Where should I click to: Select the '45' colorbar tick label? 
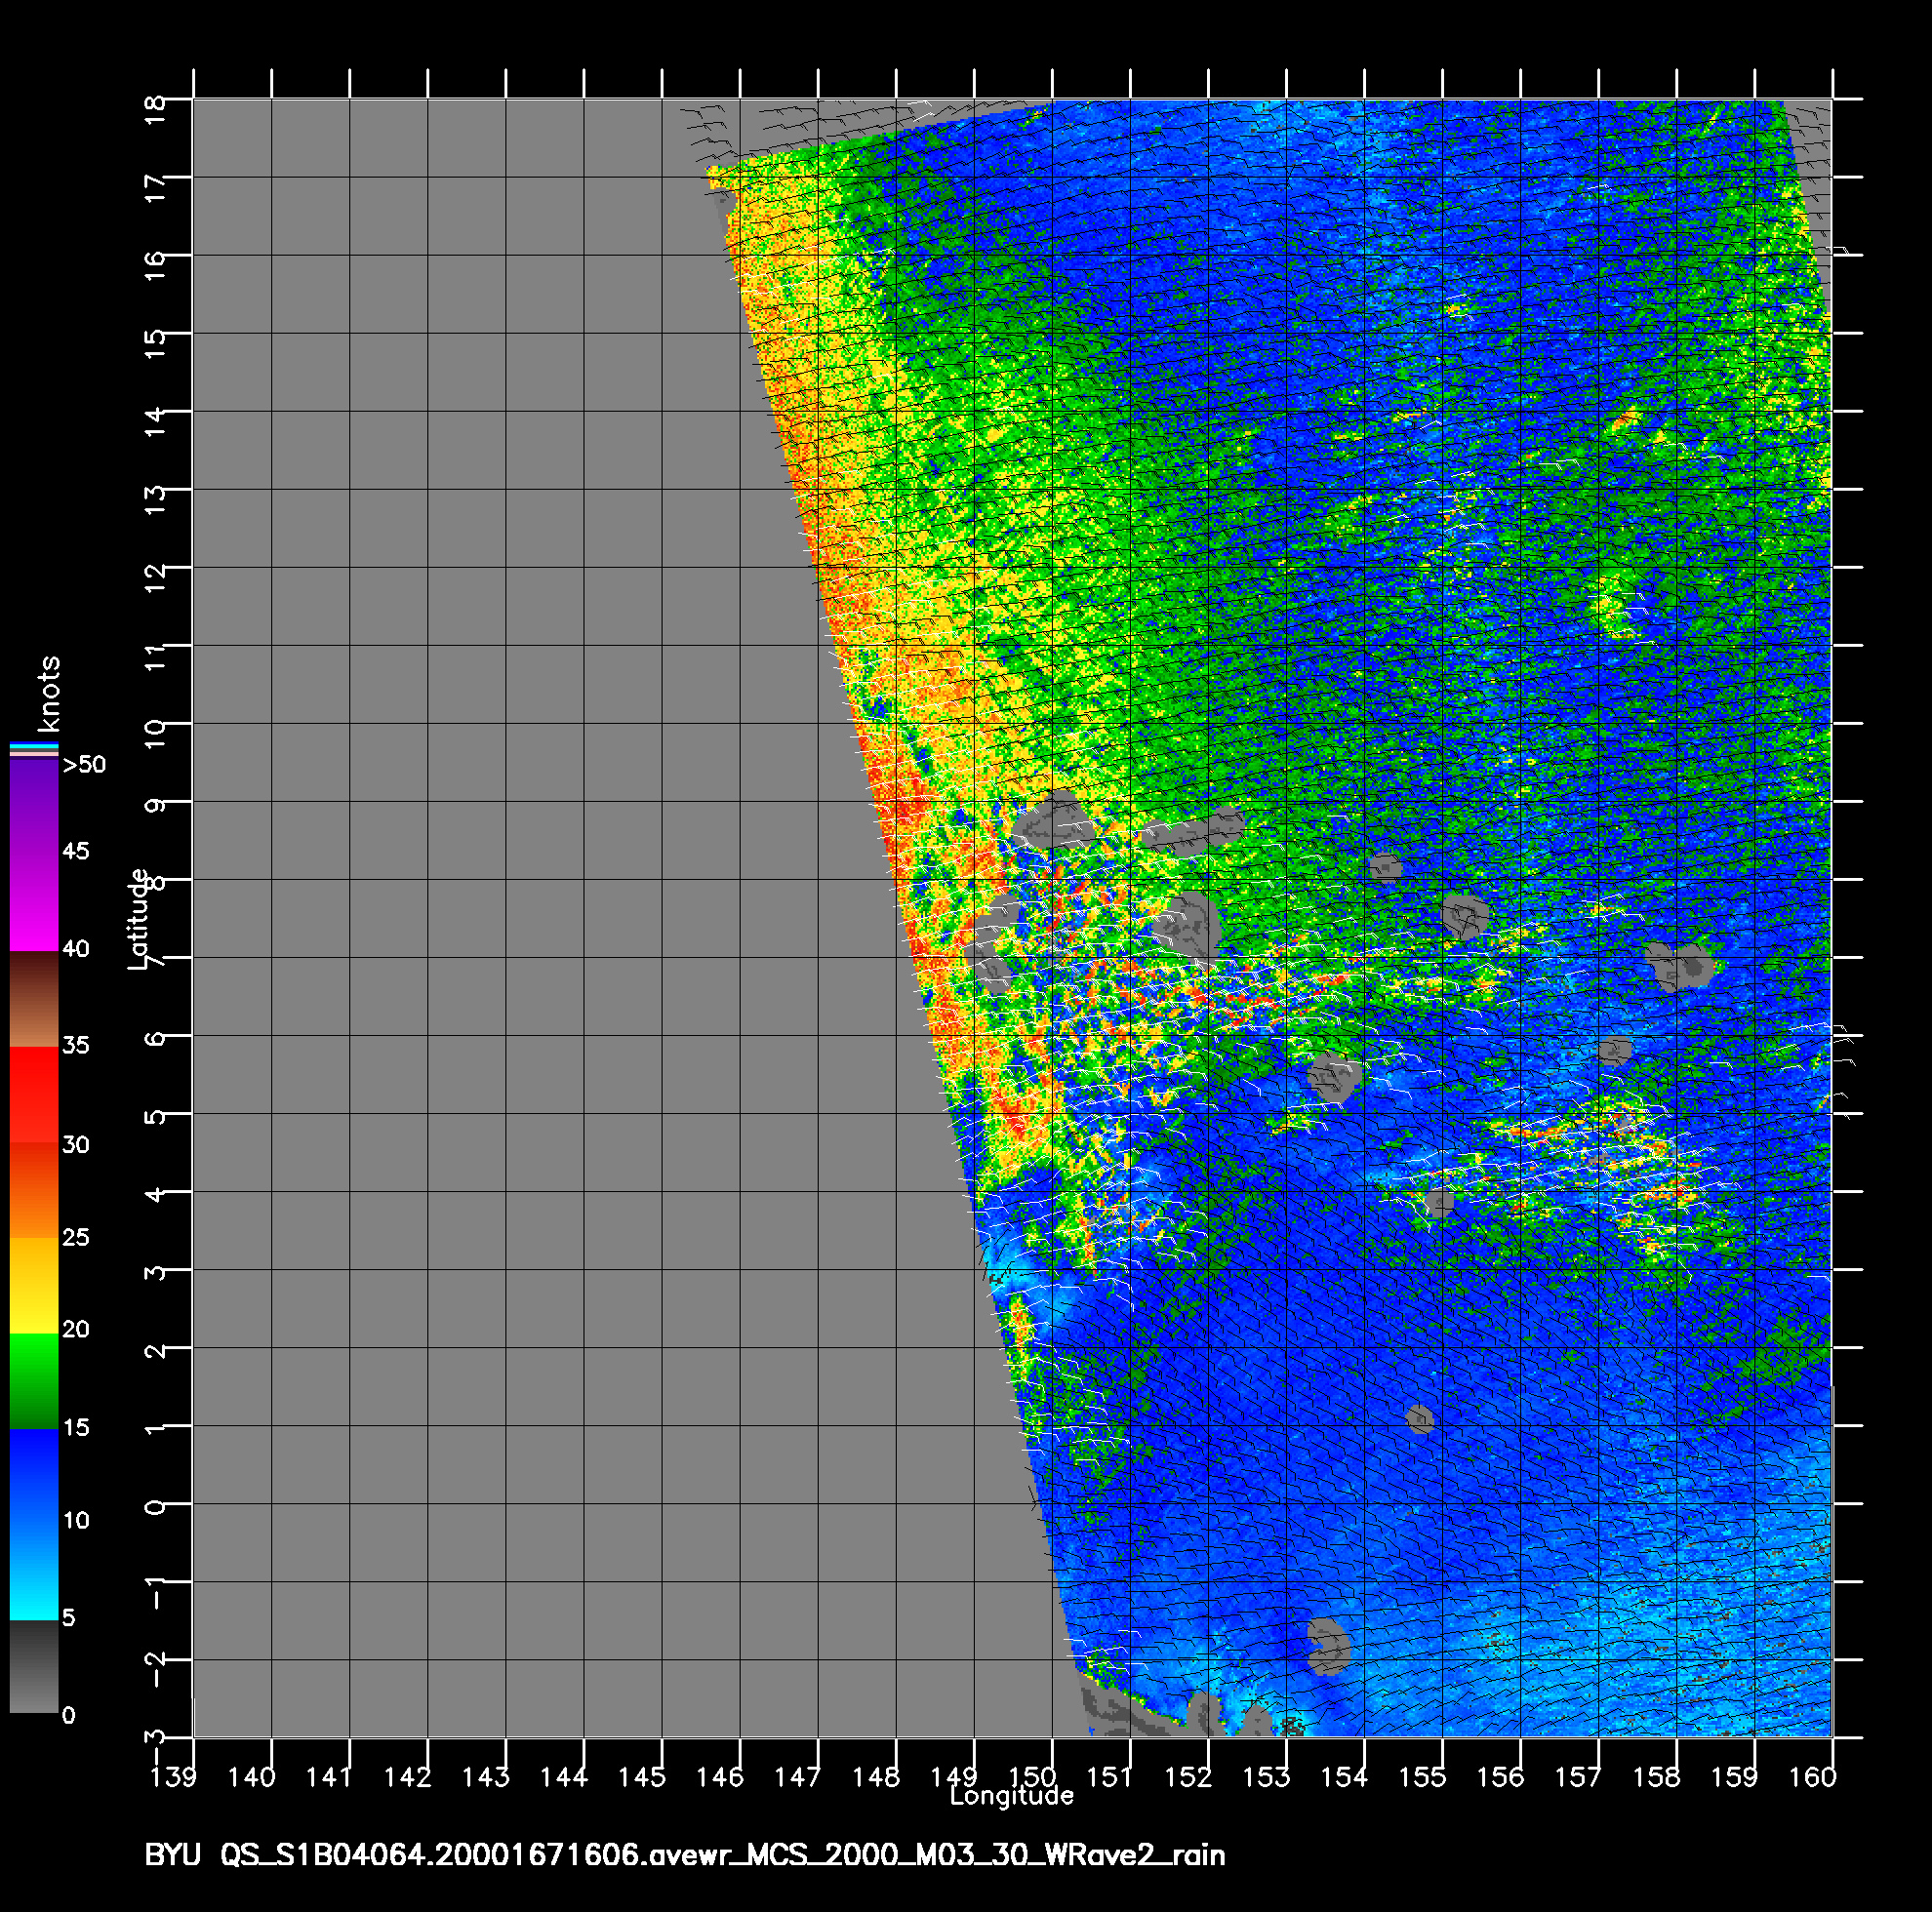(x=76, y=851)
